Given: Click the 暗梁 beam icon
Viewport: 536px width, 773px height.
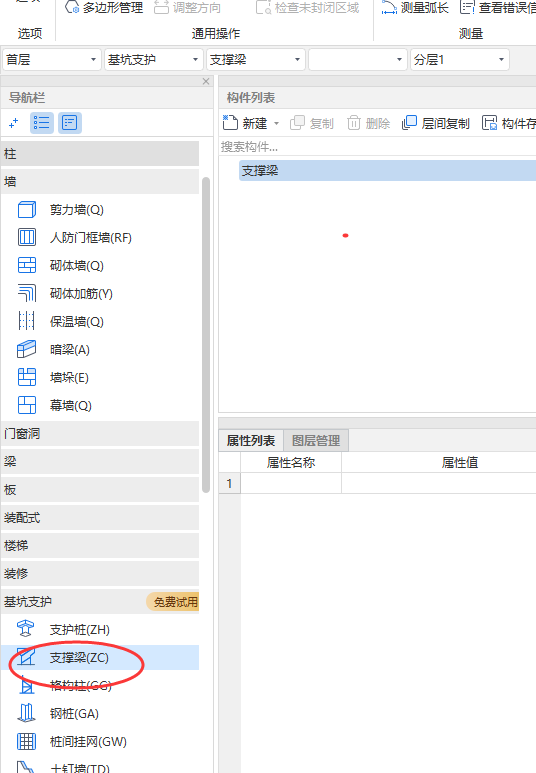Looking at the screenshot, I should [27, 349].
